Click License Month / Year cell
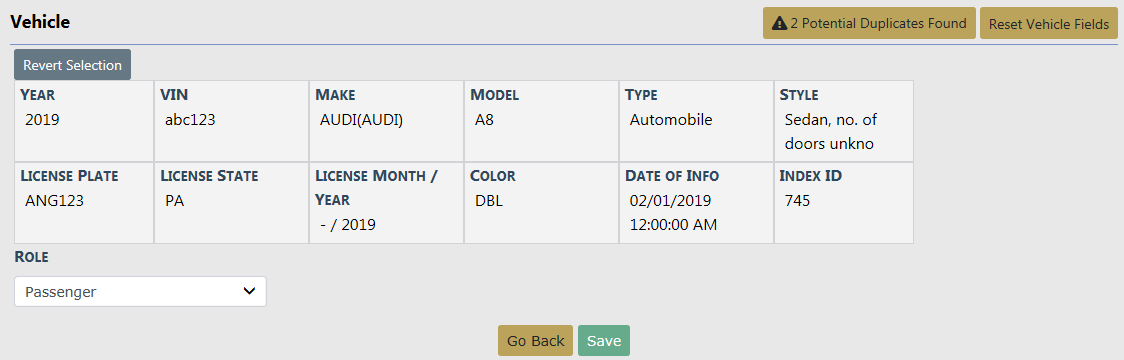 (x=386, y=203)
